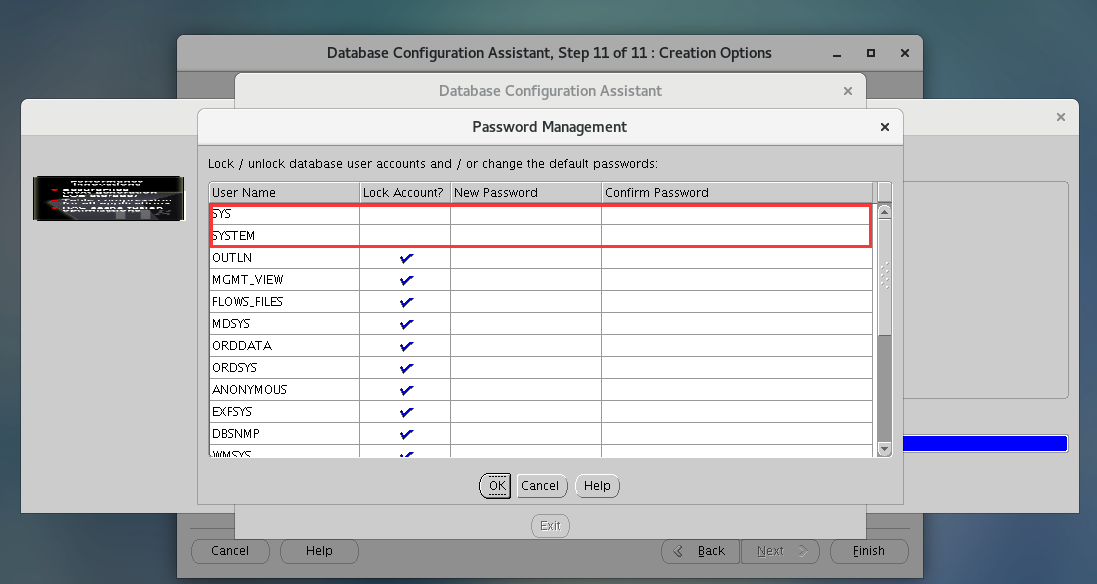Toggle Lock Account for SYS

pos(405,214)
